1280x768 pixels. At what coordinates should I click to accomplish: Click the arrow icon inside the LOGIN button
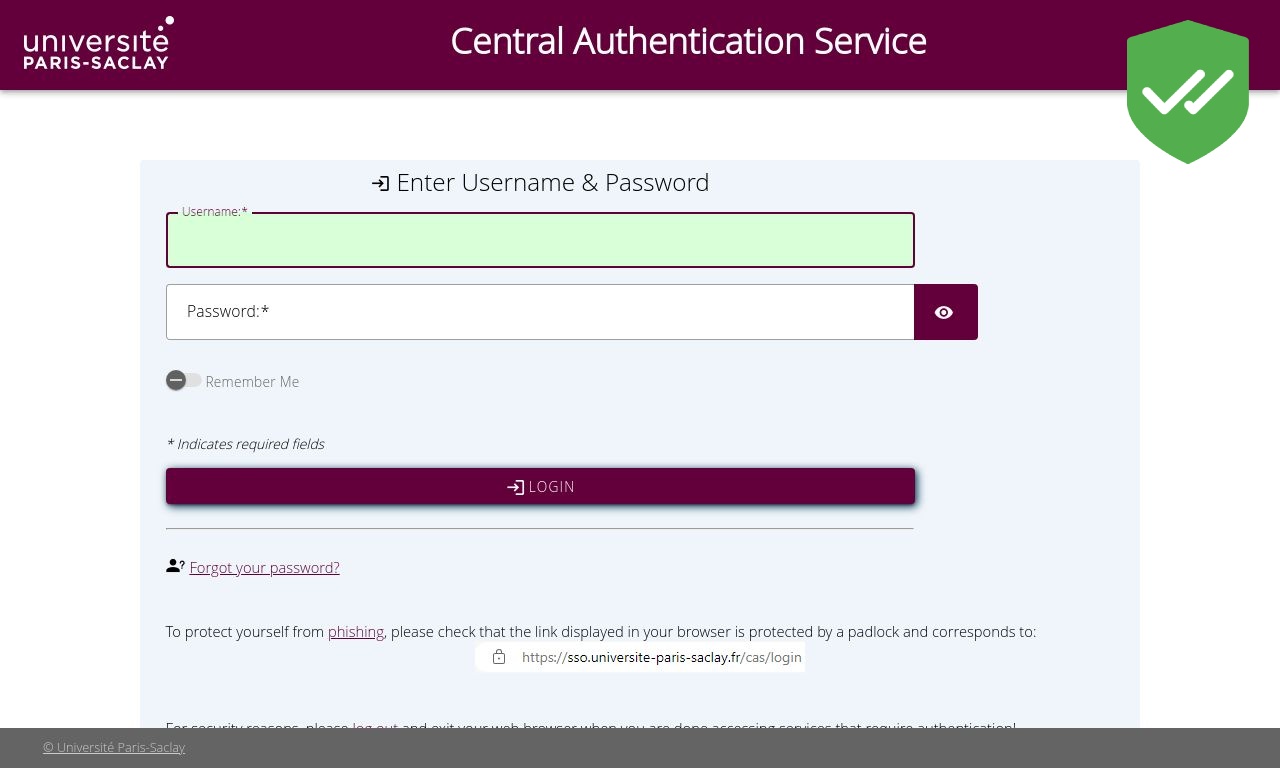click(x=515, y=487)
